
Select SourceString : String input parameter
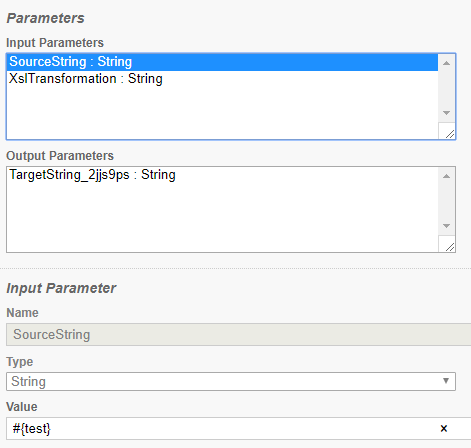click(222, 62)
